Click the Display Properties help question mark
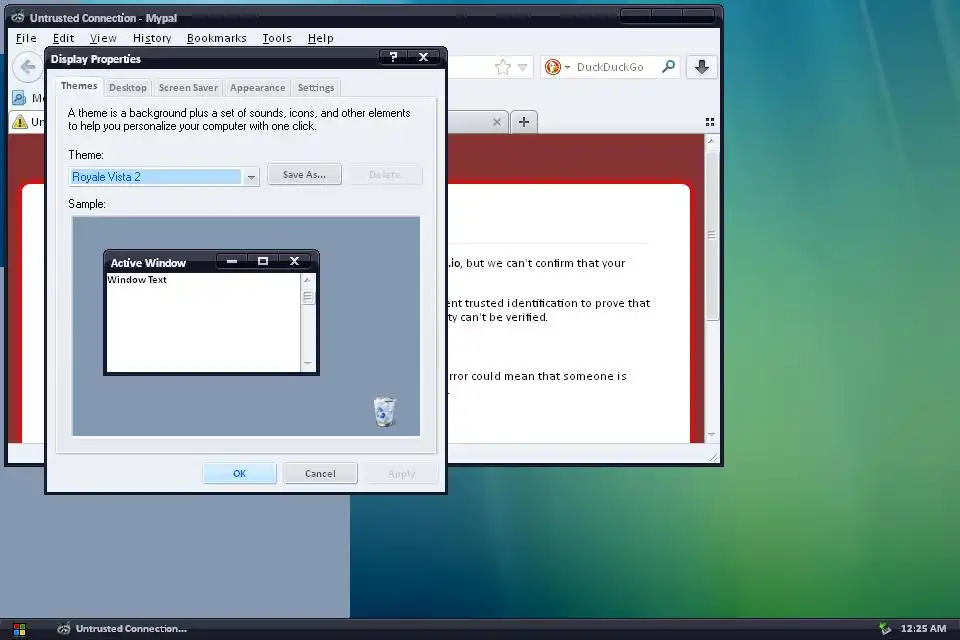 click(394, 57)
